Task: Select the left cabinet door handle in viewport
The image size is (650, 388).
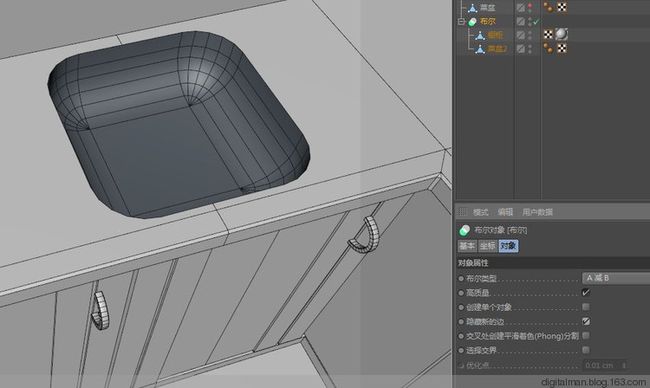Action: pos(100,310)
